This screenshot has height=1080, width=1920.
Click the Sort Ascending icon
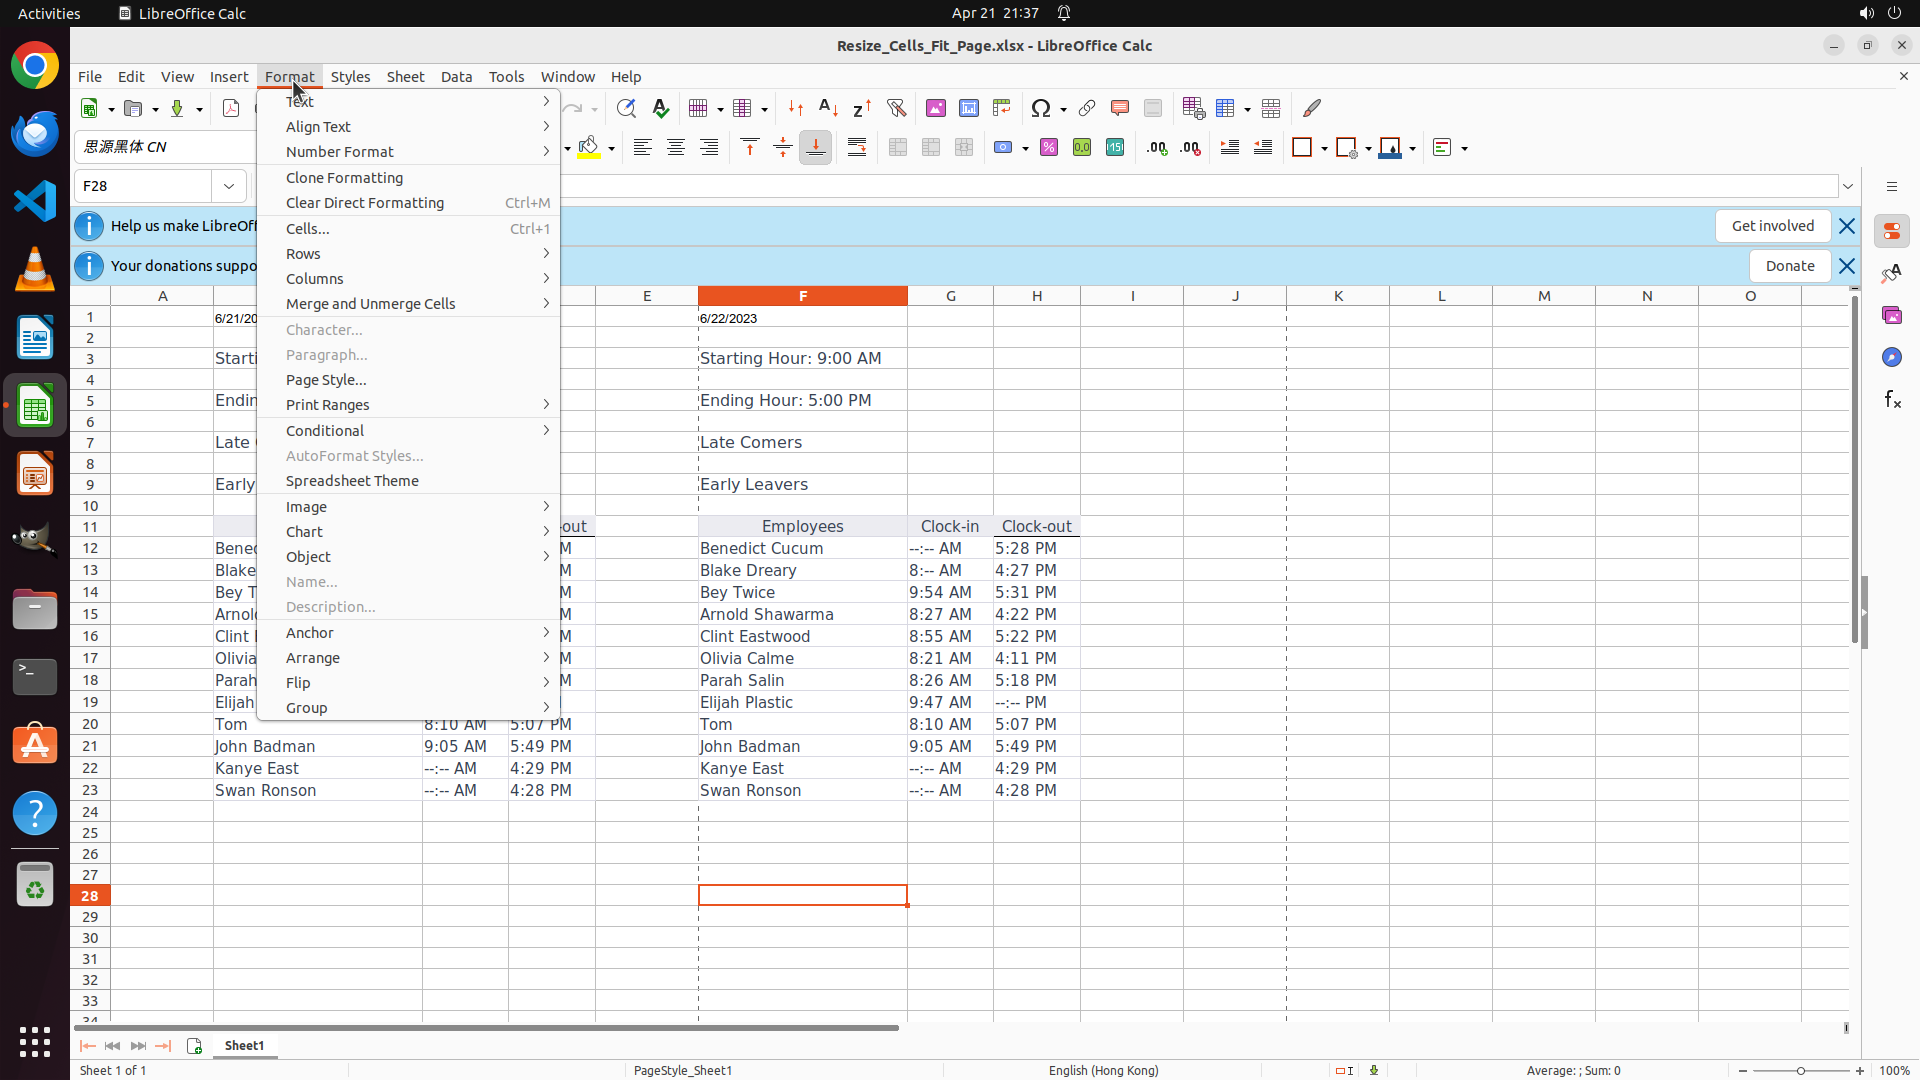[x=828, y=108]
